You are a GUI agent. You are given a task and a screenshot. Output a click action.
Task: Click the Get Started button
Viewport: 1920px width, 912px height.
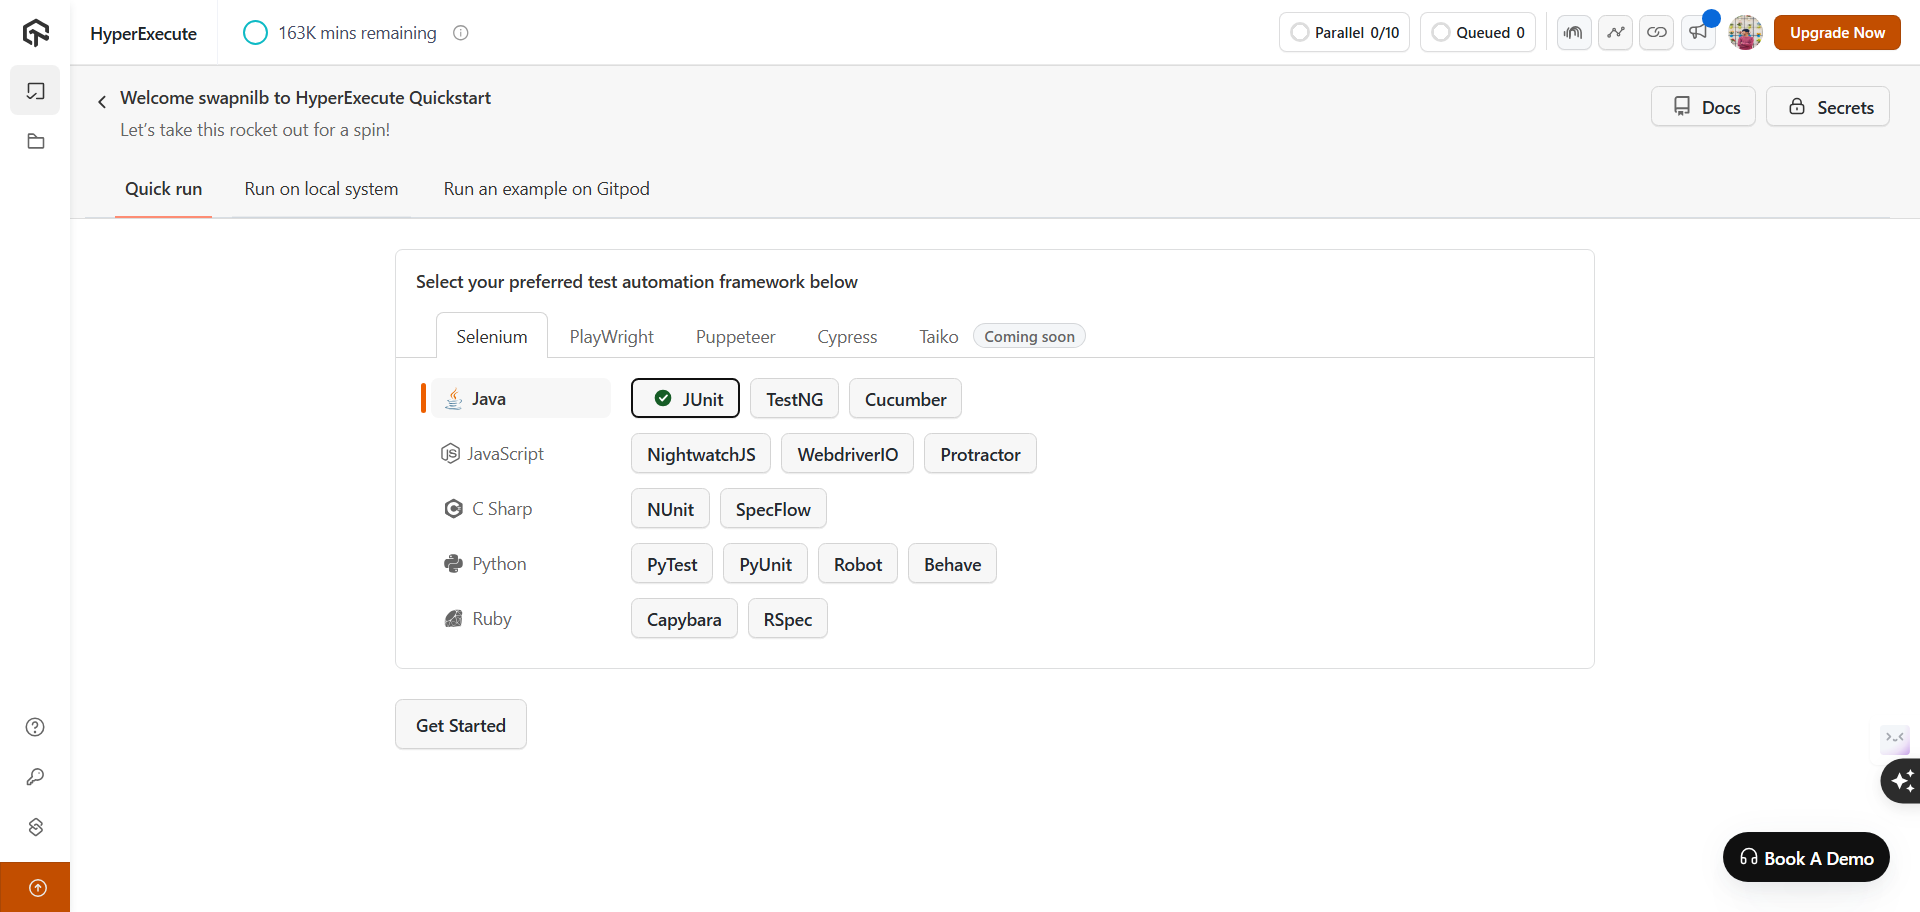pos(461,725)
